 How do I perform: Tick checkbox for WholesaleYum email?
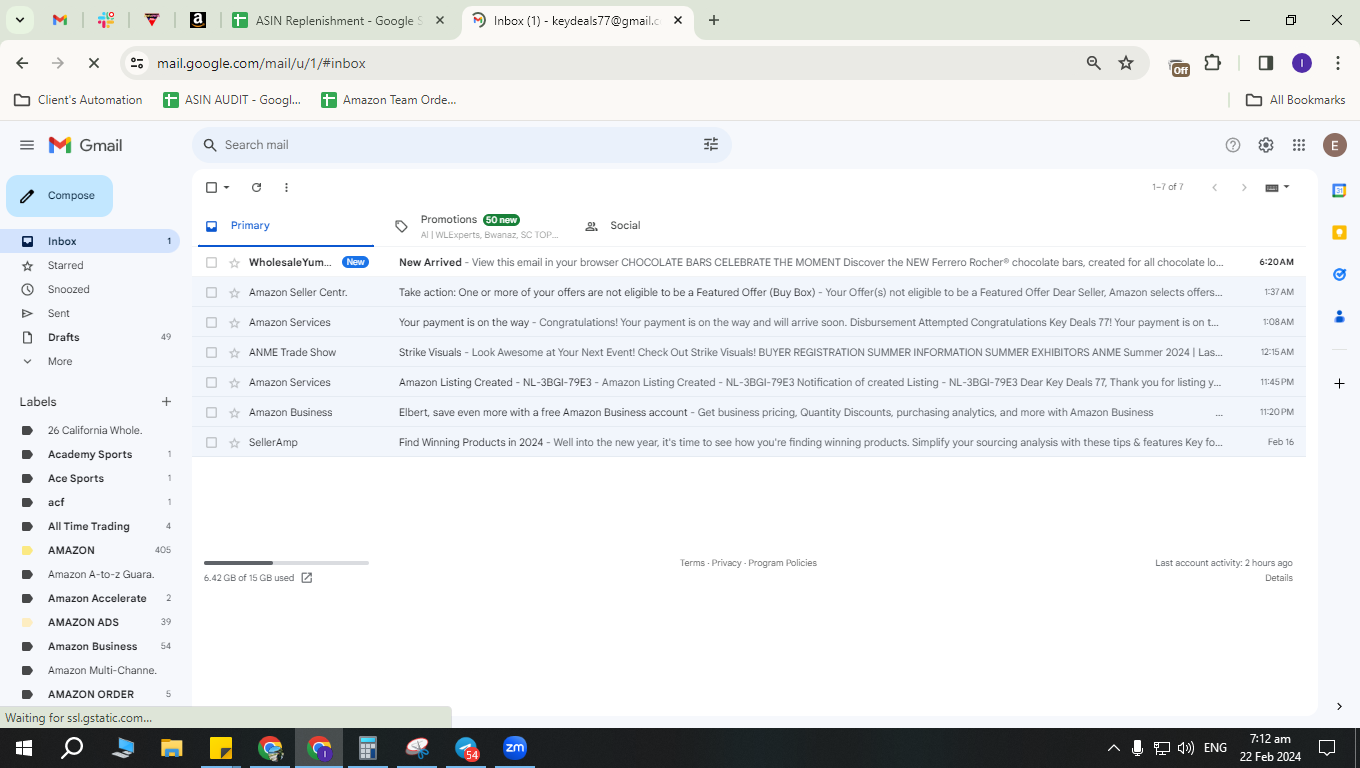(x=211, y=262)
